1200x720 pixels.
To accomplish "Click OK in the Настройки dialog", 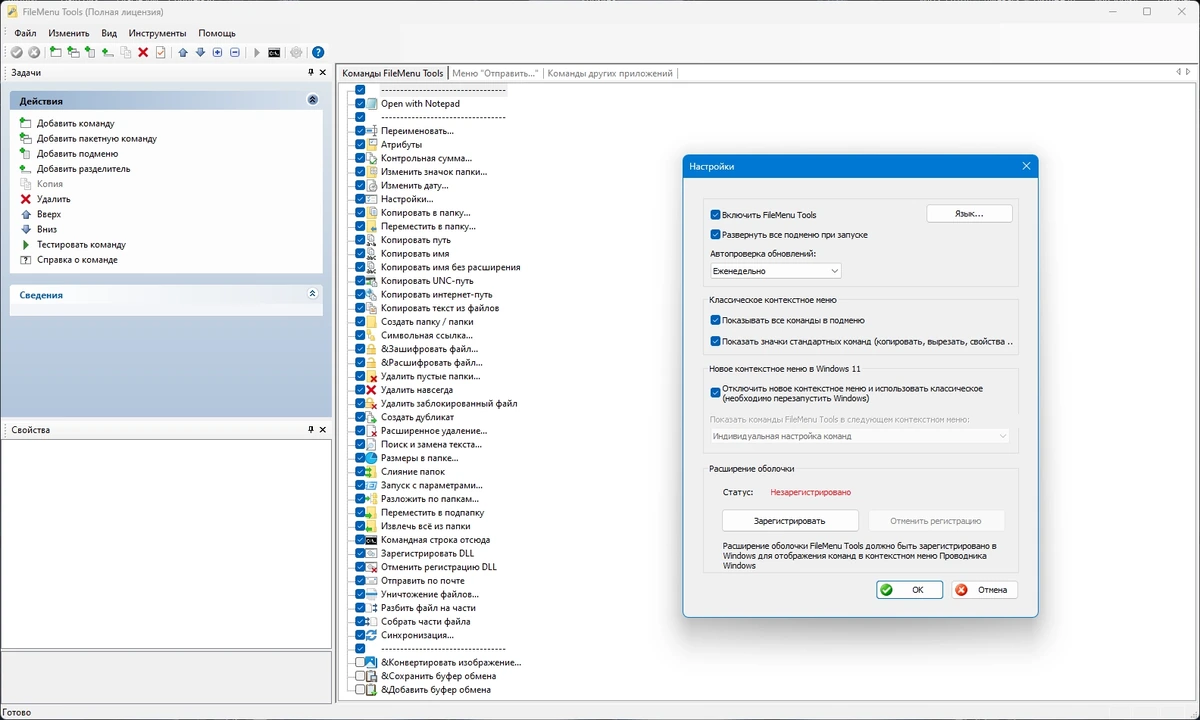I will (x=909, y=590).
